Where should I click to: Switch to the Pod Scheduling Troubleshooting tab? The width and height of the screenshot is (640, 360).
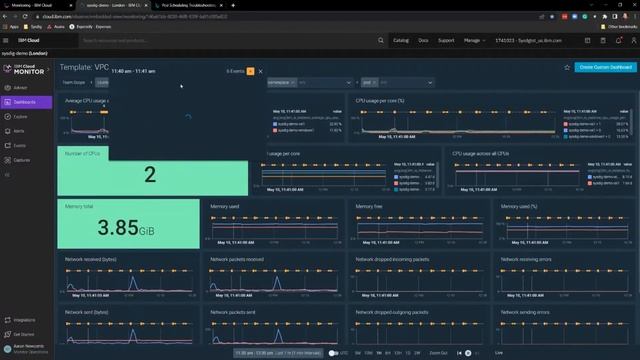pyautogui.click(x=188, y=5)
